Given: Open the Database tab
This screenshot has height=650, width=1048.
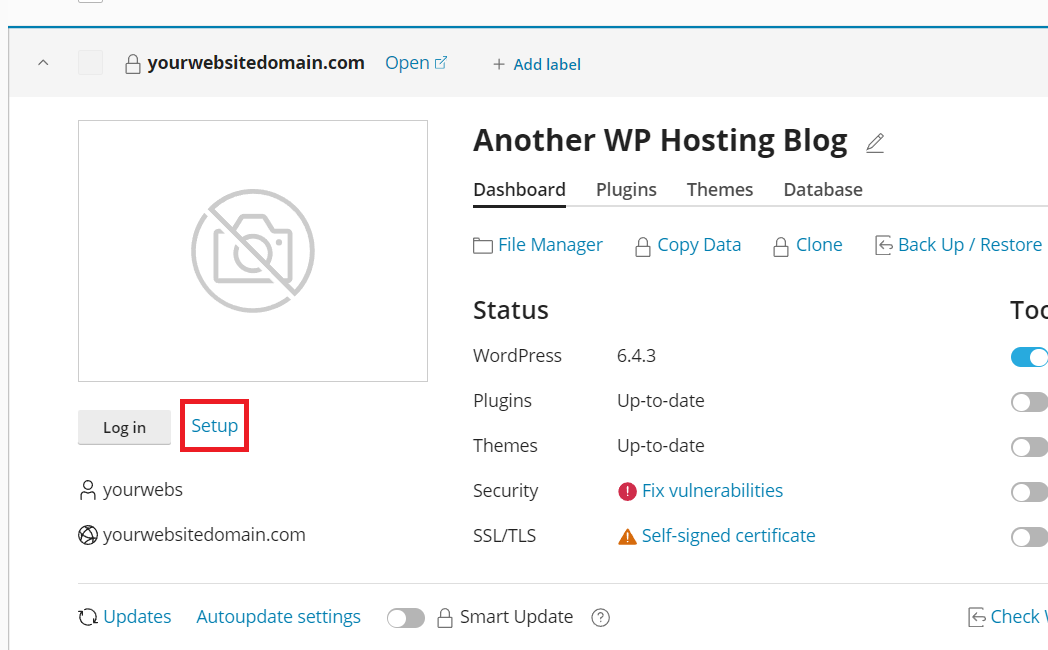Looking at the screenshot, I should 822,190.
